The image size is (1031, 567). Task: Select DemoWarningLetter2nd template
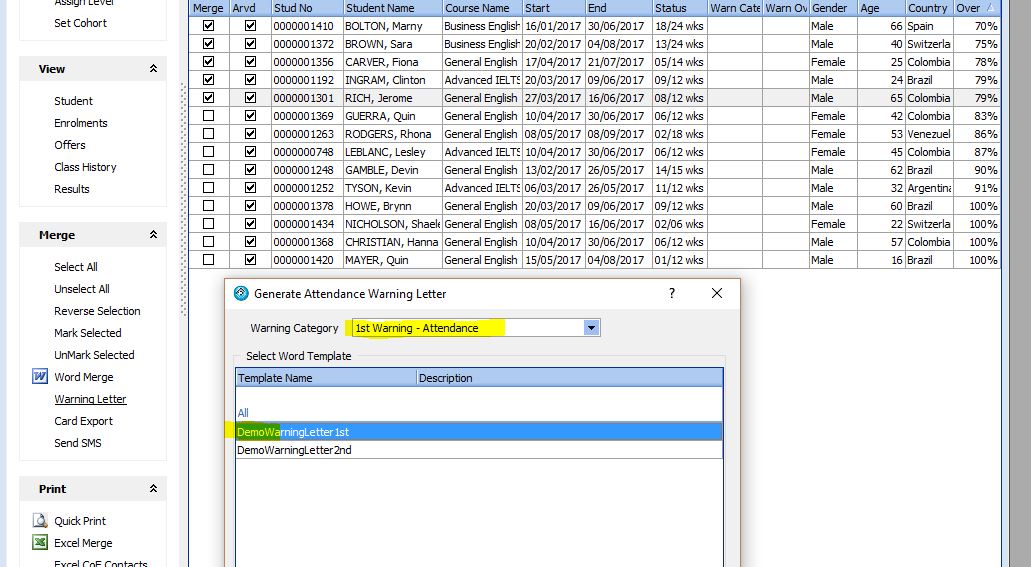click(x=294, y=450)
